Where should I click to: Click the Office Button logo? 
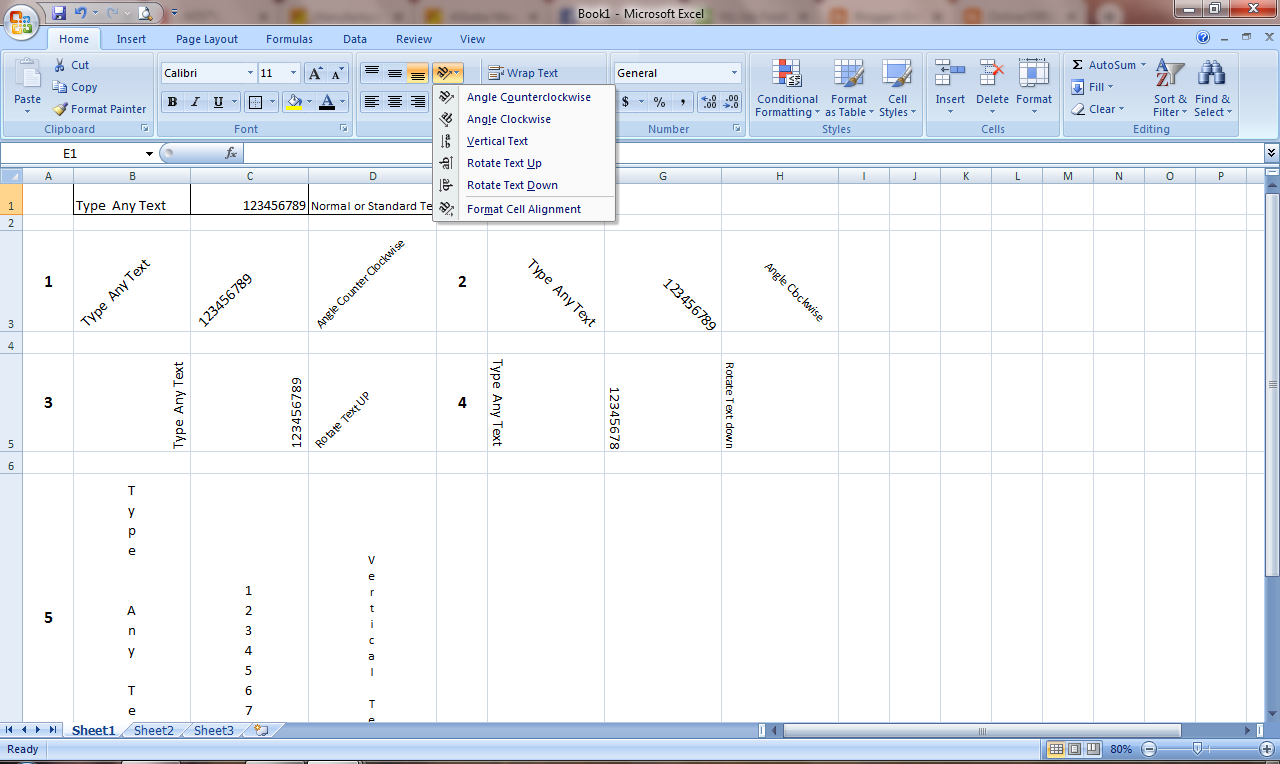(22, 20)
